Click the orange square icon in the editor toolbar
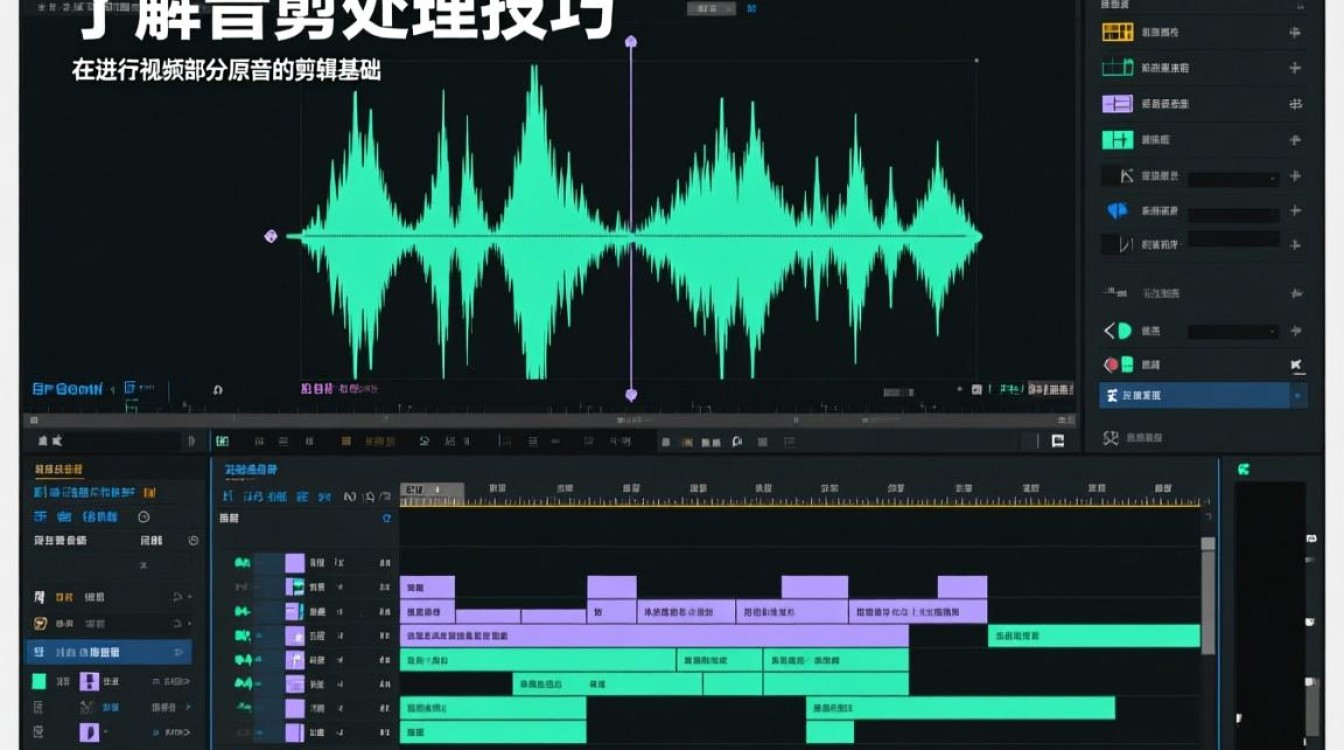Screen dimensions: 1344x750 (x=346, y=441)
